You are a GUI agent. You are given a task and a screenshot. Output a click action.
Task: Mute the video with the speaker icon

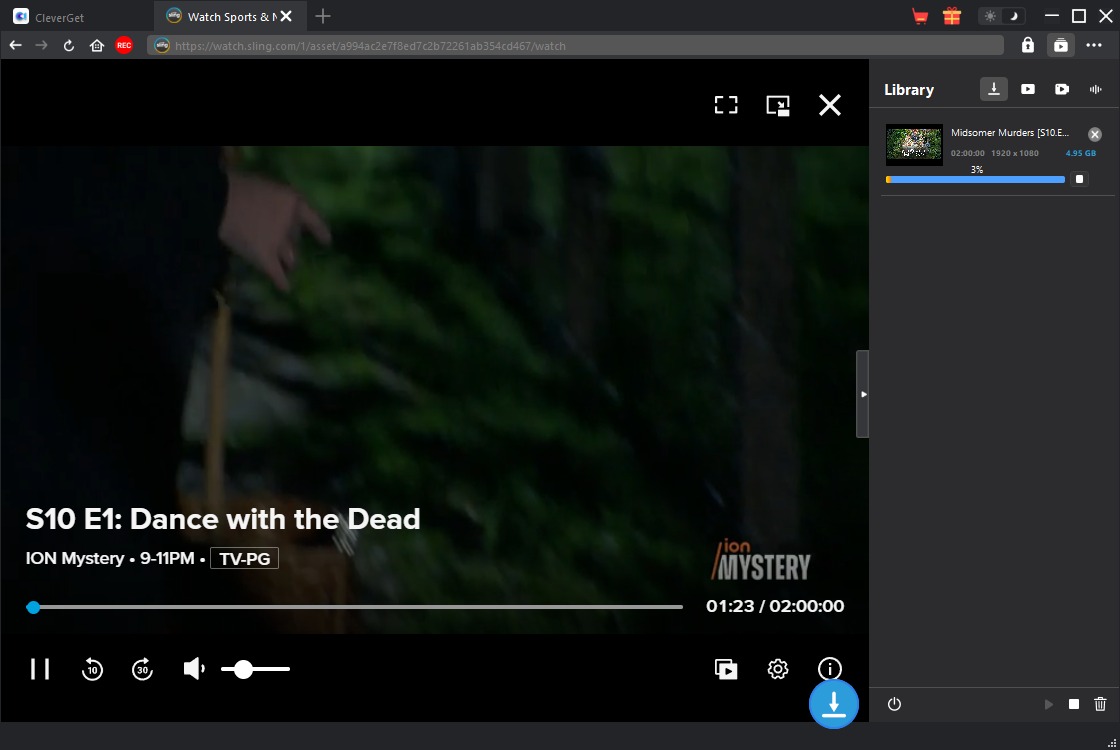tap(194, 669)
